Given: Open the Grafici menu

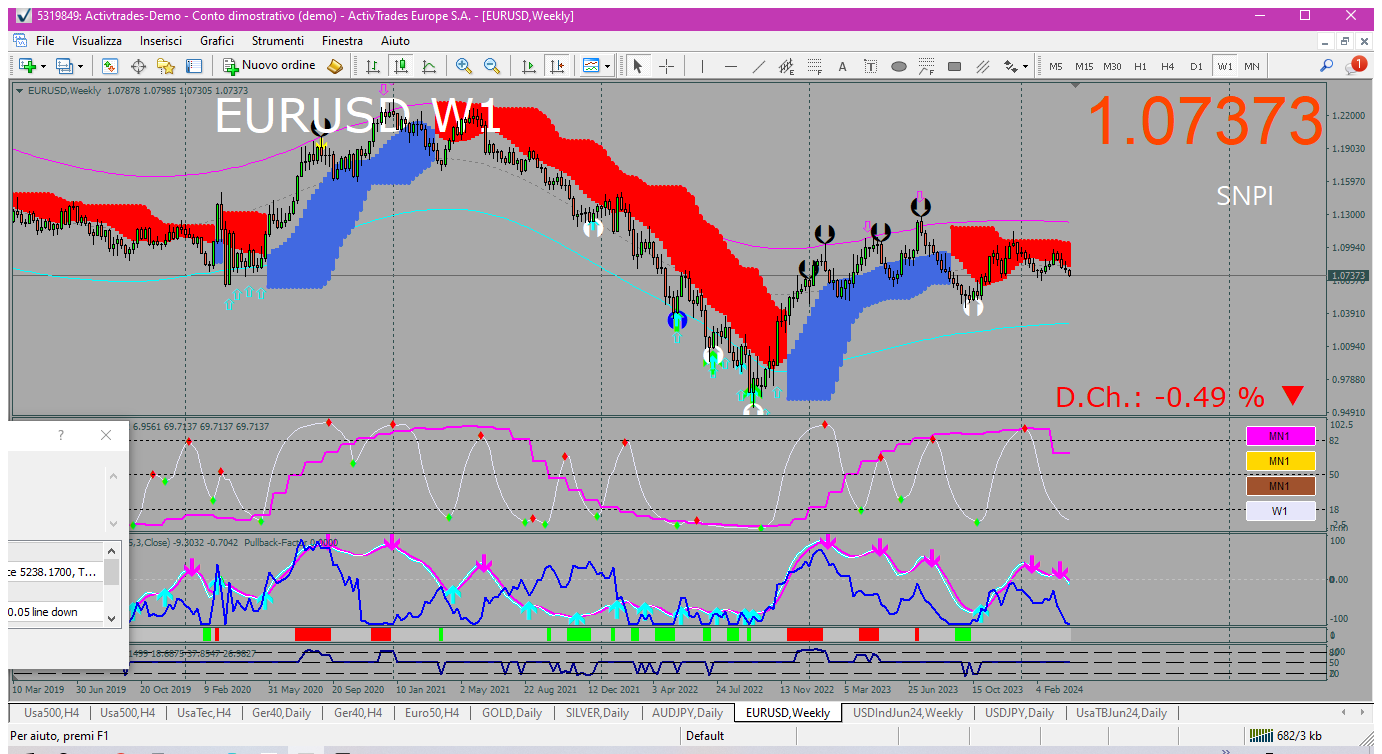Looking at the screenshot, I should 217,41.
